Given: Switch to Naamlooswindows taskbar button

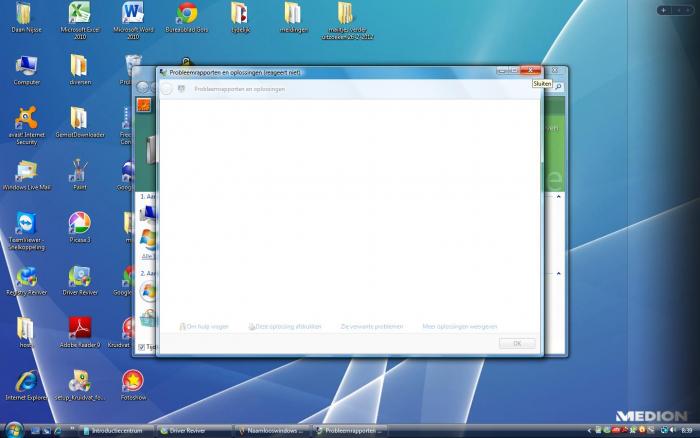Looking at the screenshot, I should click(272, 431).
